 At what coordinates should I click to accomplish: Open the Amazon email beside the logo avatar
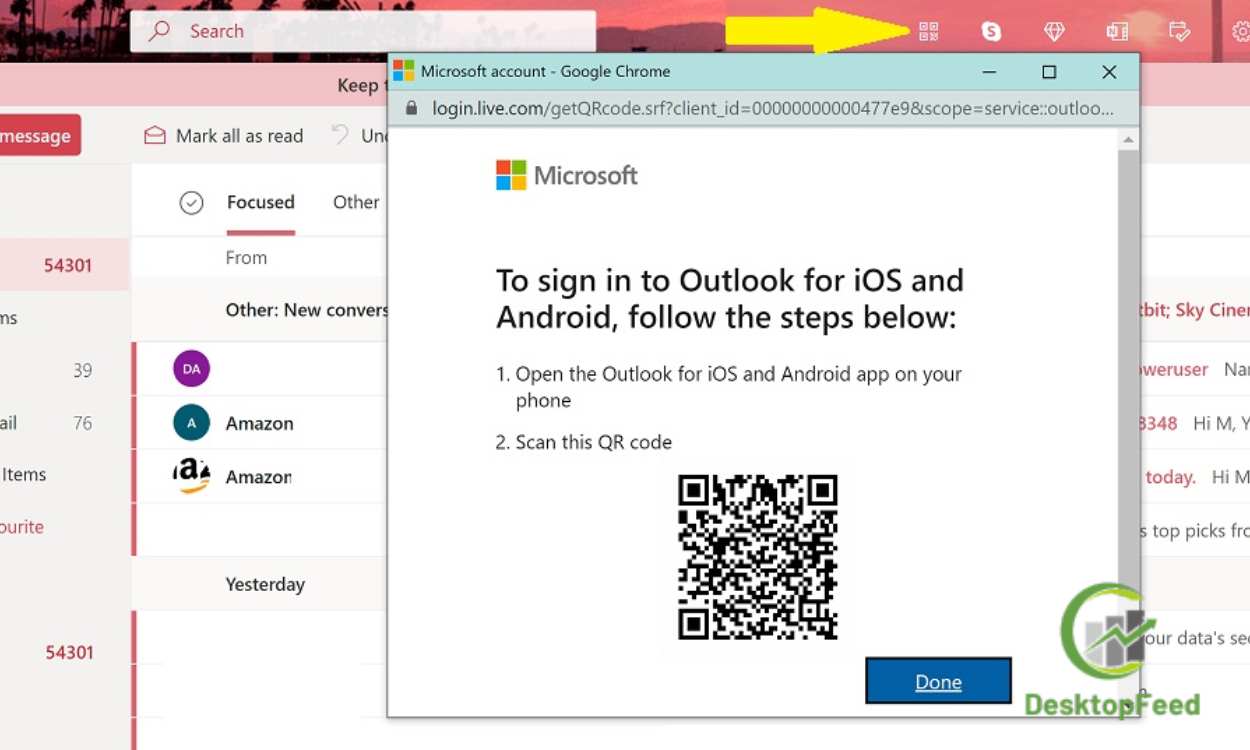[261, 477]
